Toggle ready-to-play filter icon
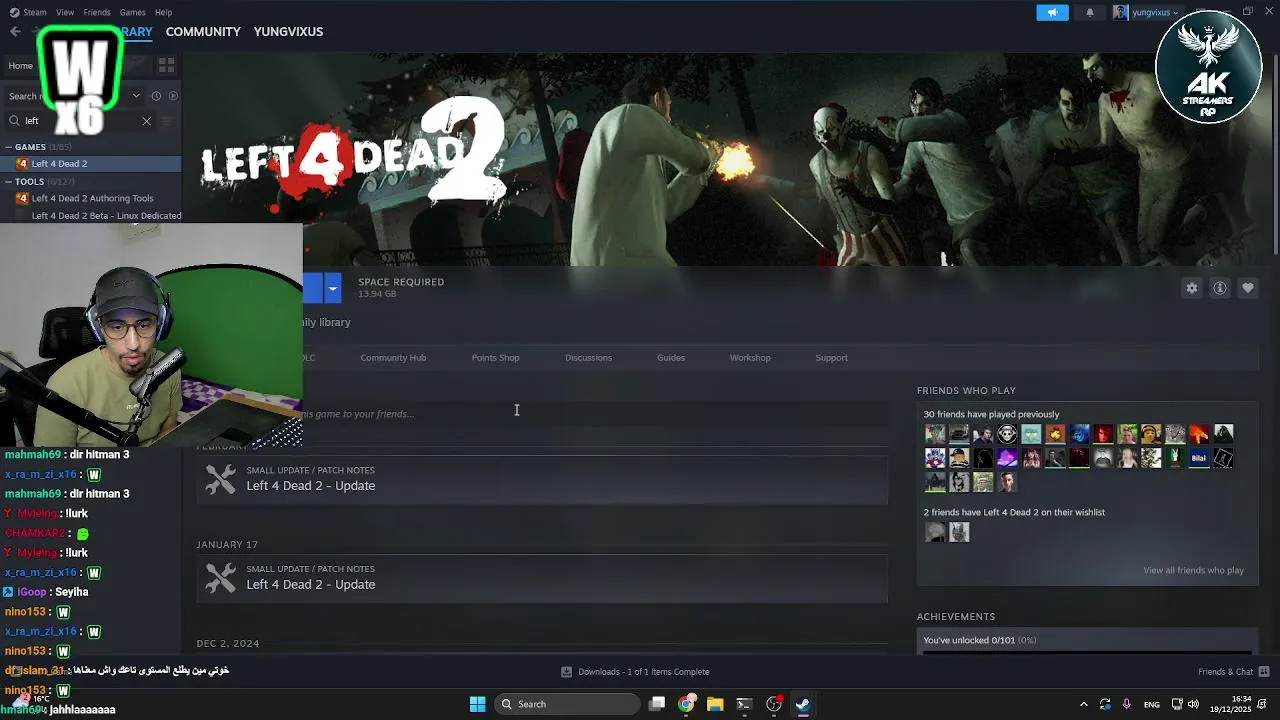Image resolution: width=1280 pixels, height=720 pixels. tap(173, 96)
